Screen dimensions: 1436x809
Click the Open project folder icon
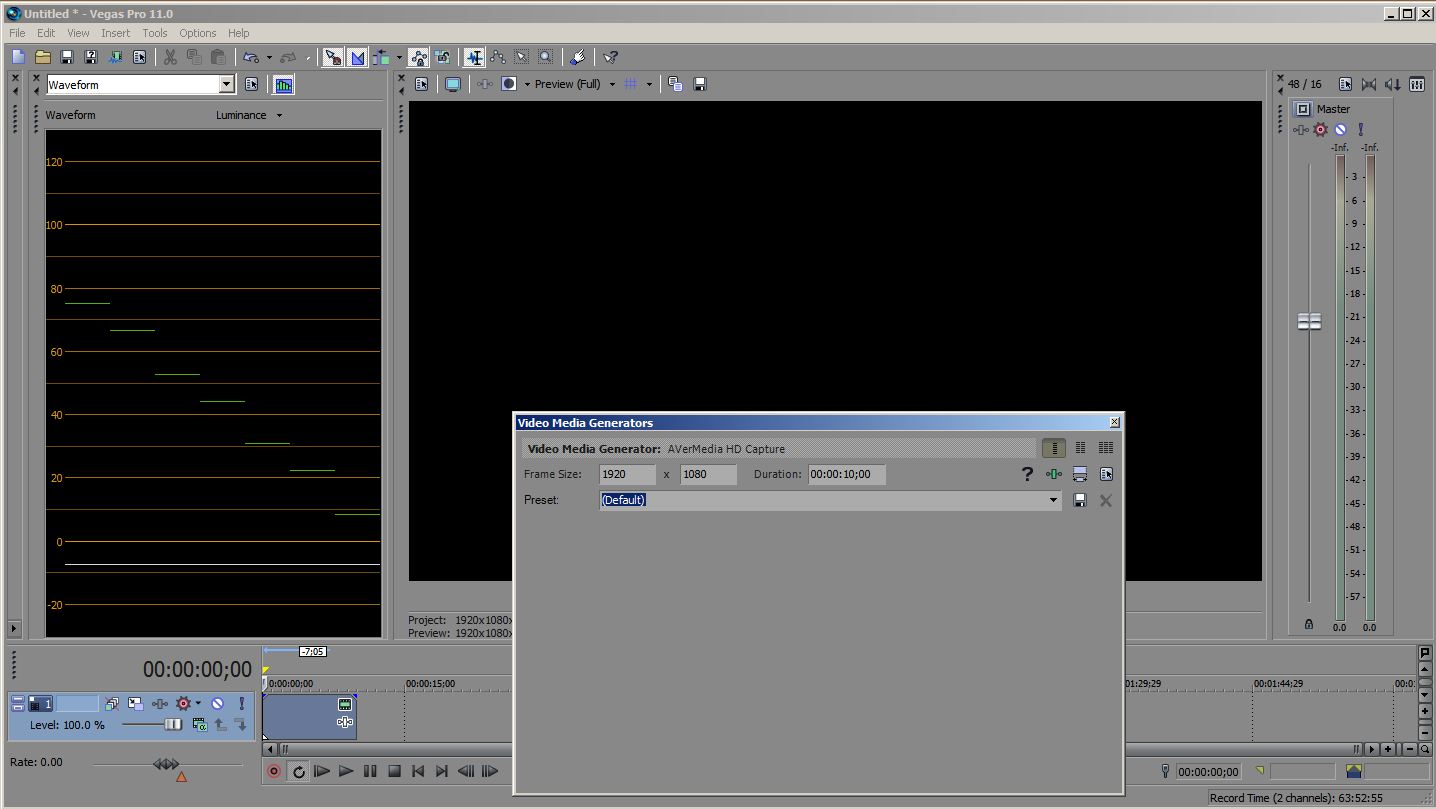[x=43, y=57]
